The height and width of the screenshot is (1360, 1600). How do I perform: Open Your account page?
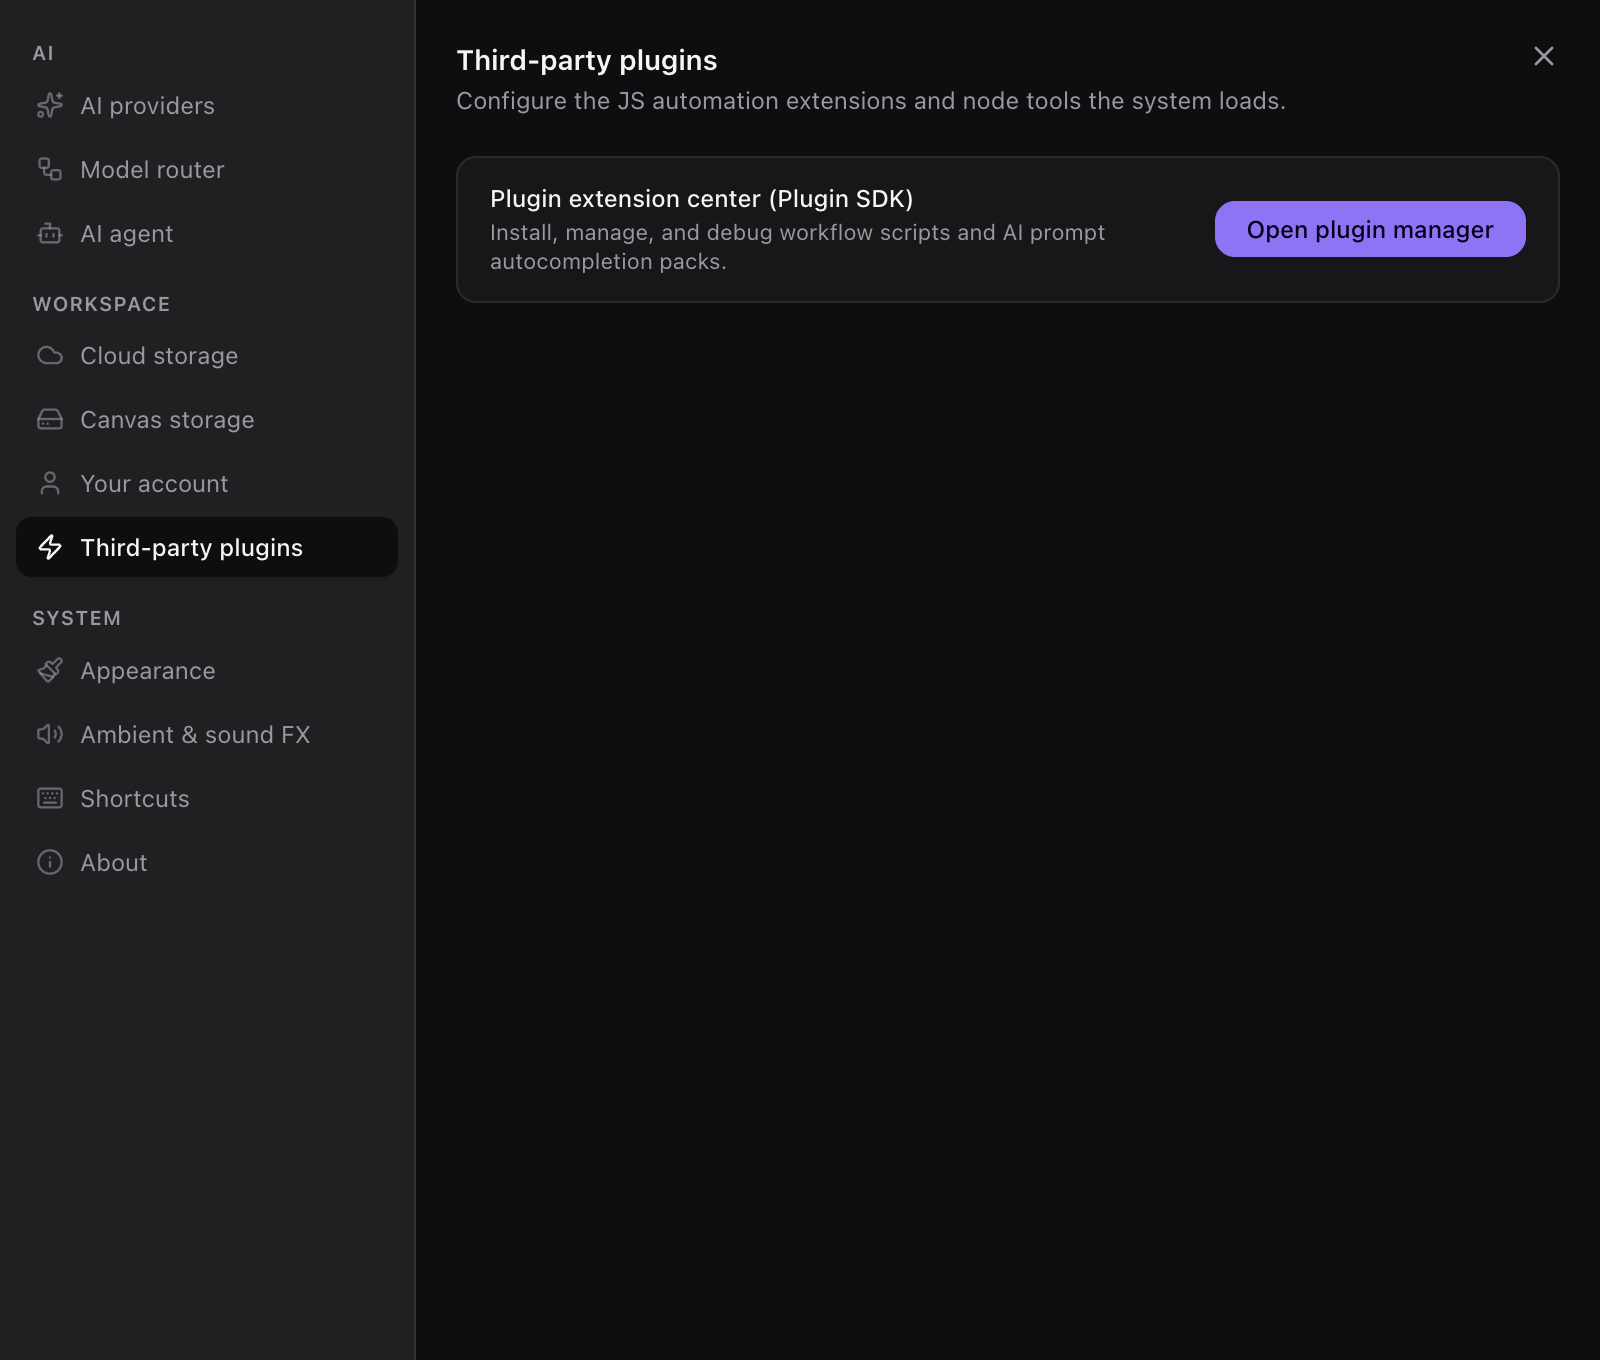coord(207,483)
